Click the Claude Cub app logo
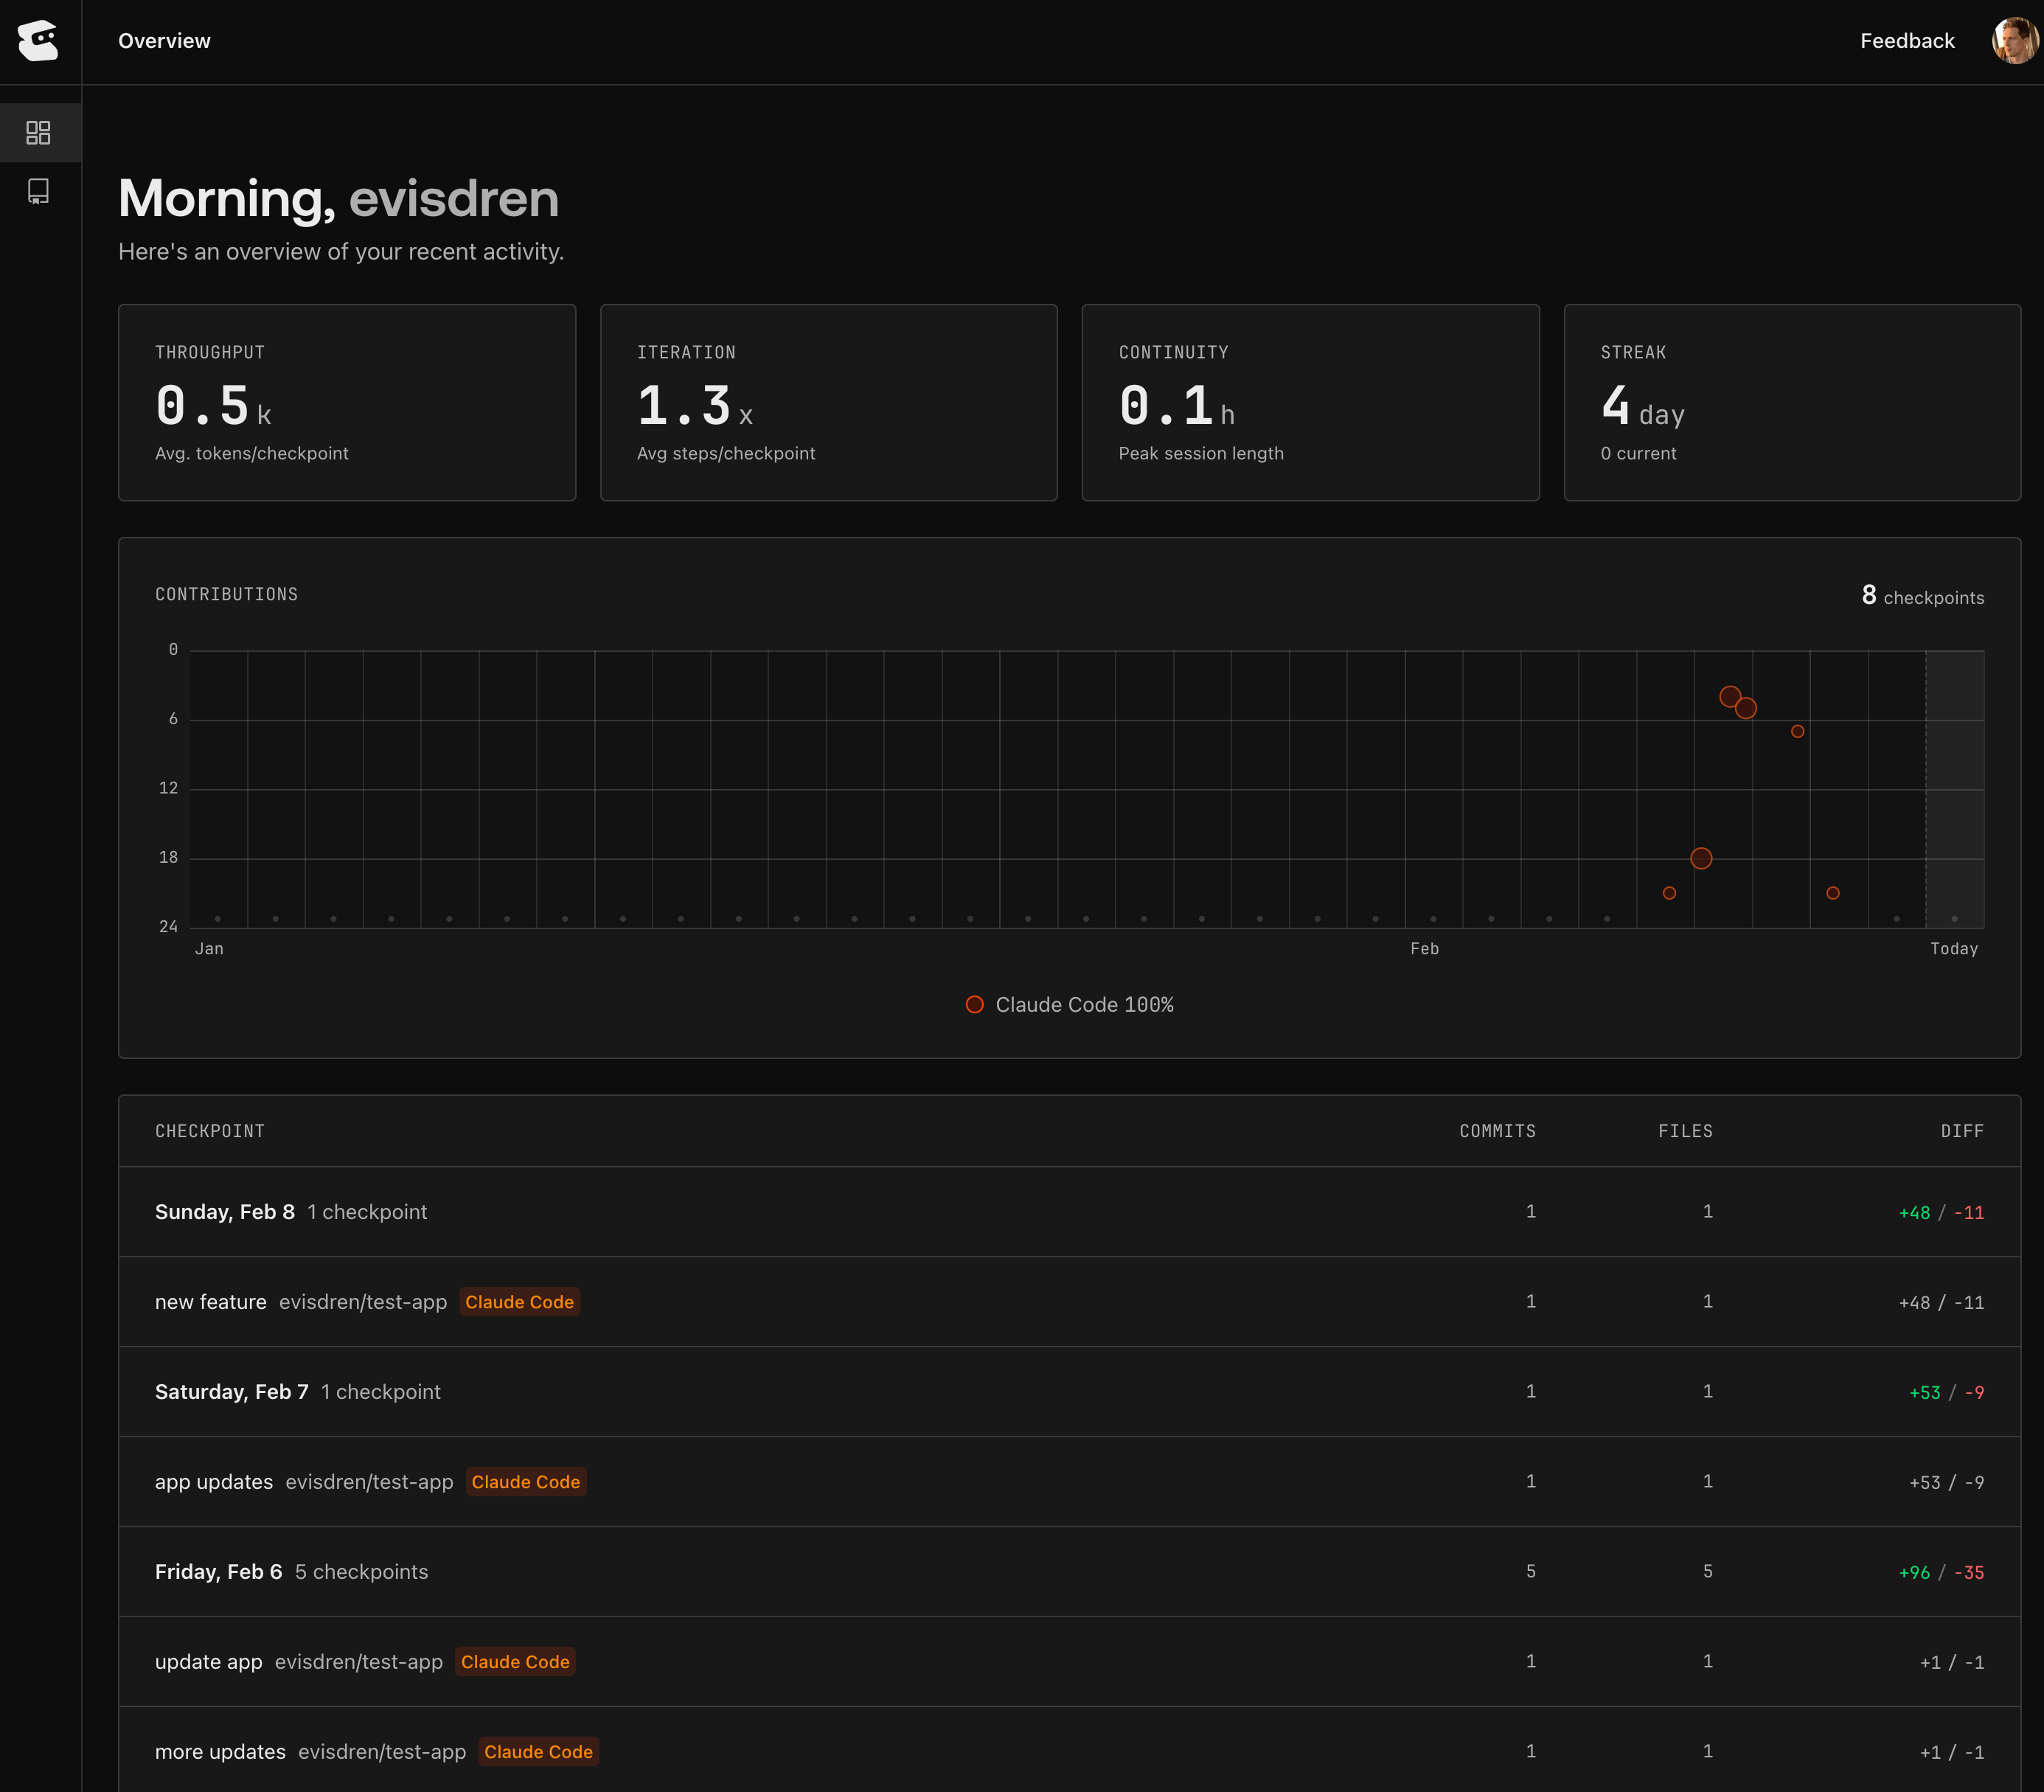The width and height of the screenshot is (2044, 1792). pyautogui.click(x=38, y=41)
